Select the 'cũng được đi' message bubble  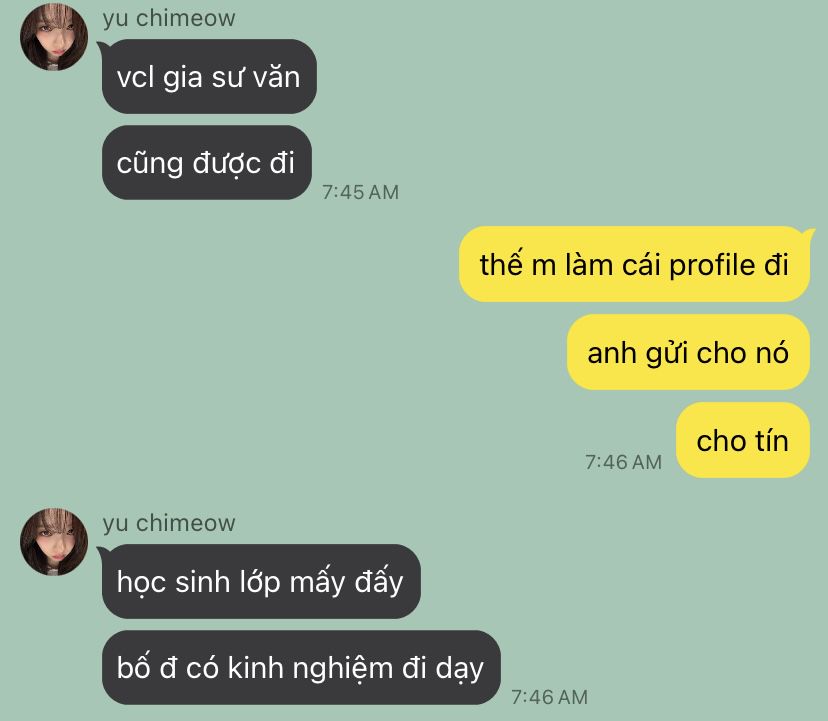coord(206,163)
